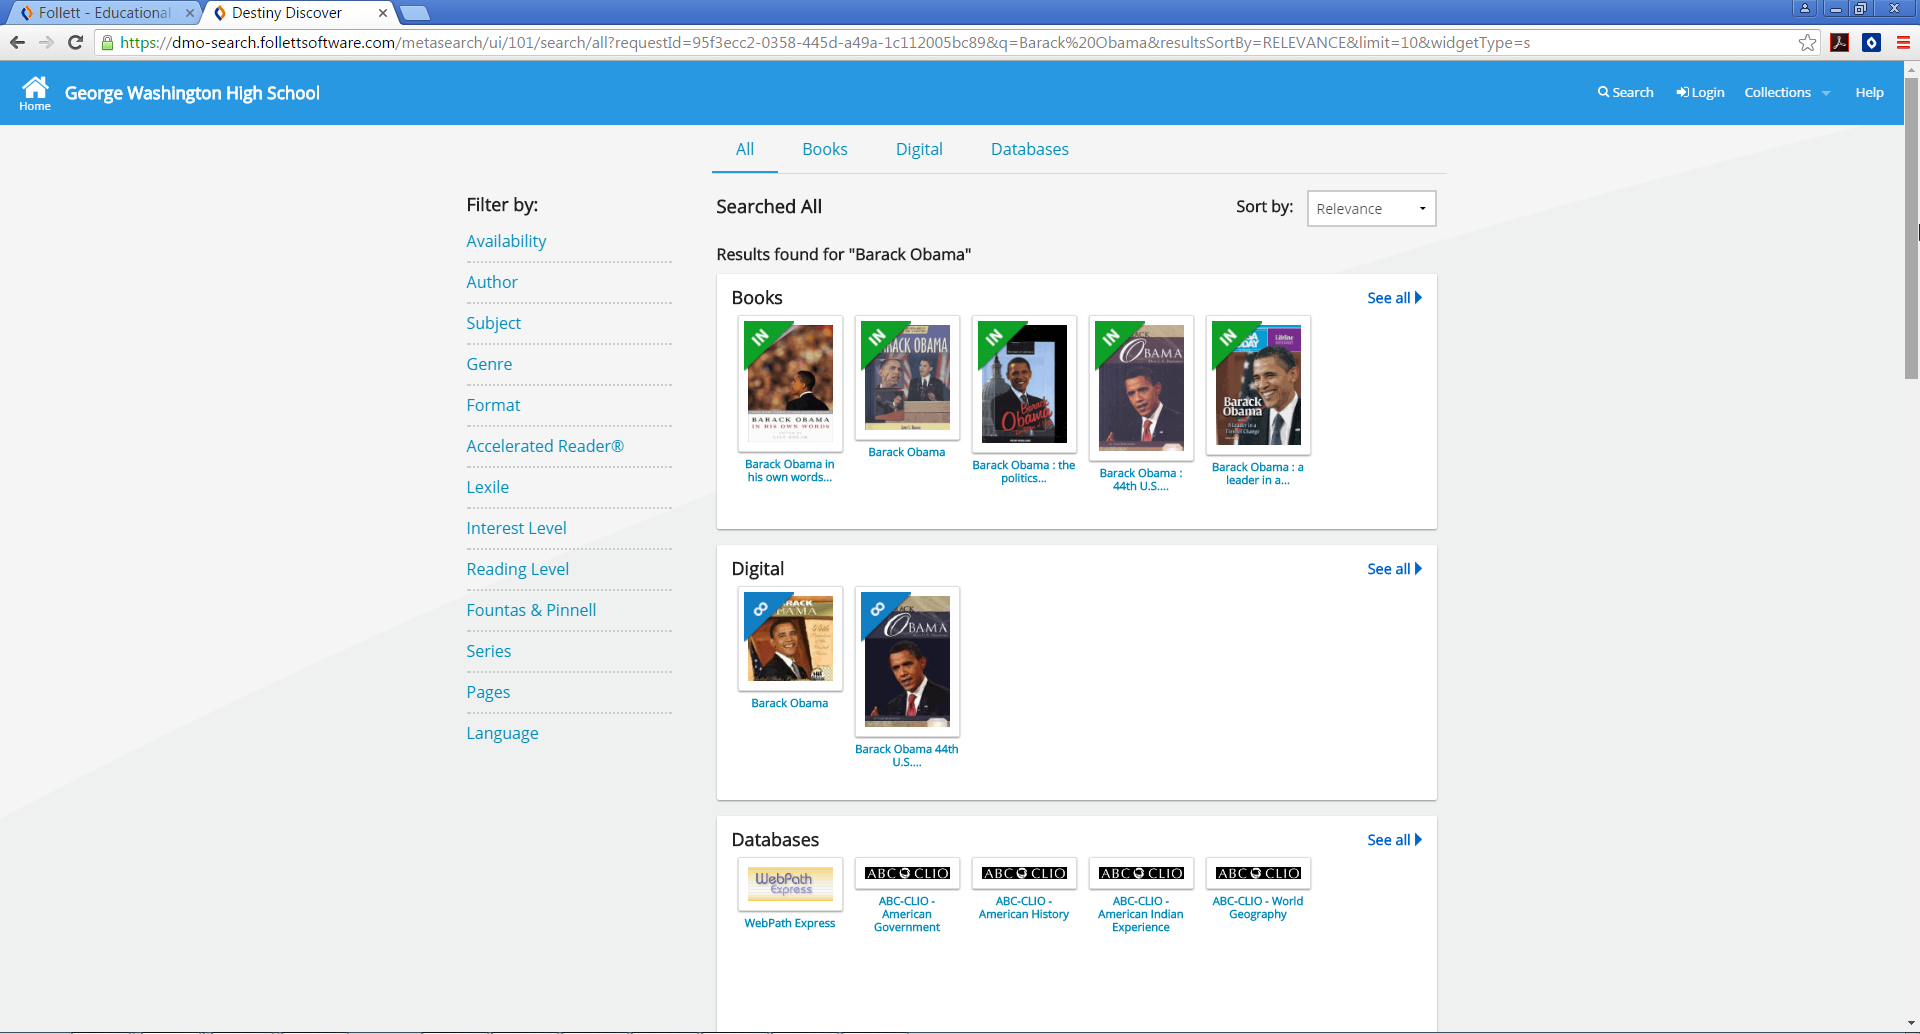
Task: Go to the Home icon
Action: [x=35, y=92]
